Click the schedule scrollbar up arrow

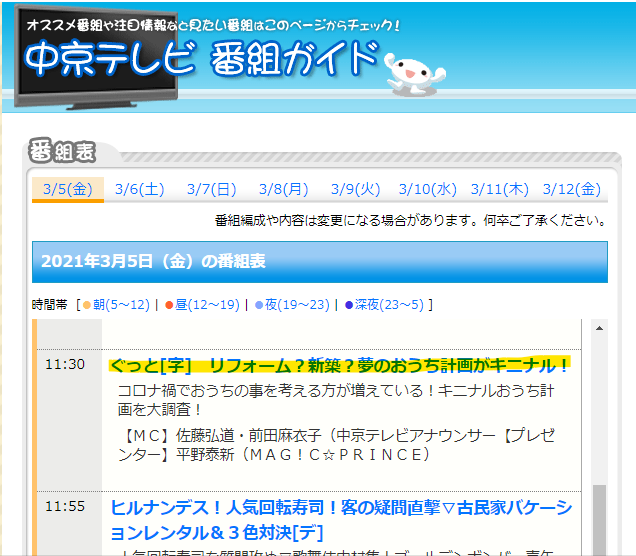599,328
